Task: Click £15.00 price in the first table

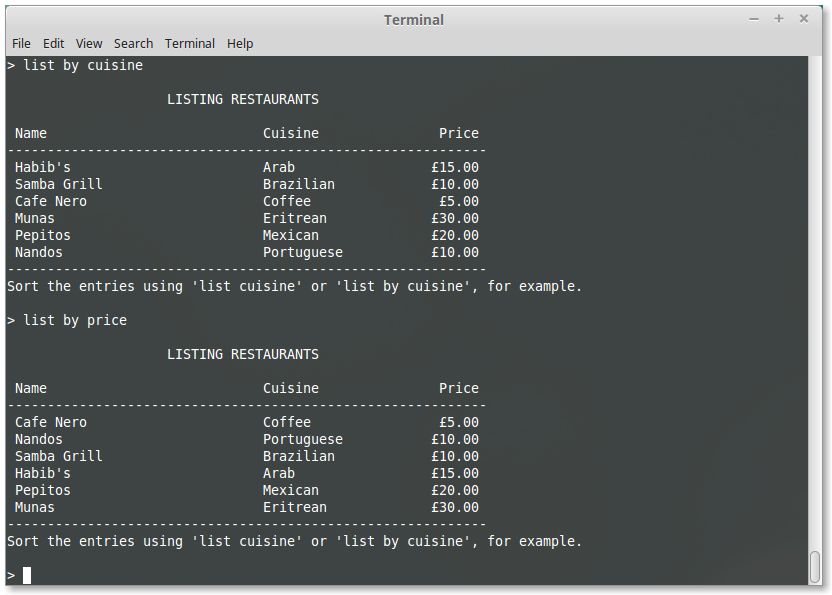Action: 455,167
